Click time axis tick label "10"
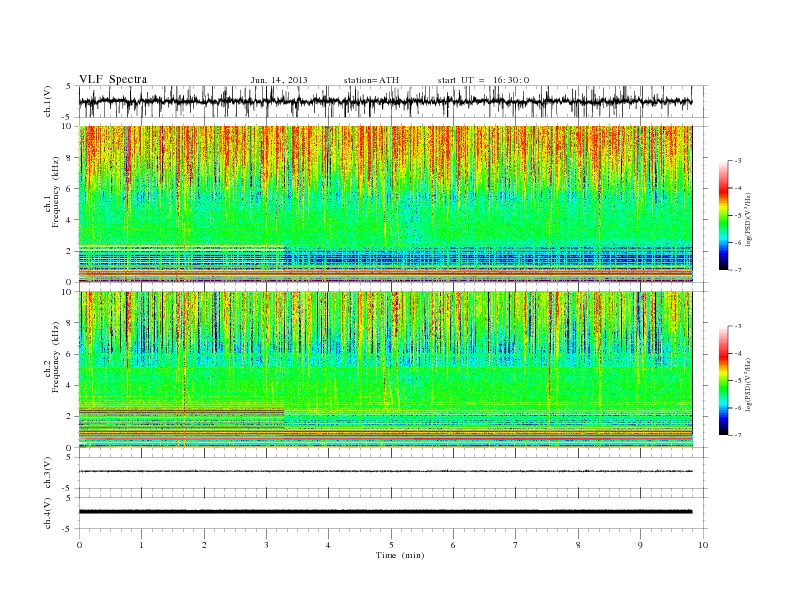The height and width of the screenshot is (612, 792). [x=703, y=545]
